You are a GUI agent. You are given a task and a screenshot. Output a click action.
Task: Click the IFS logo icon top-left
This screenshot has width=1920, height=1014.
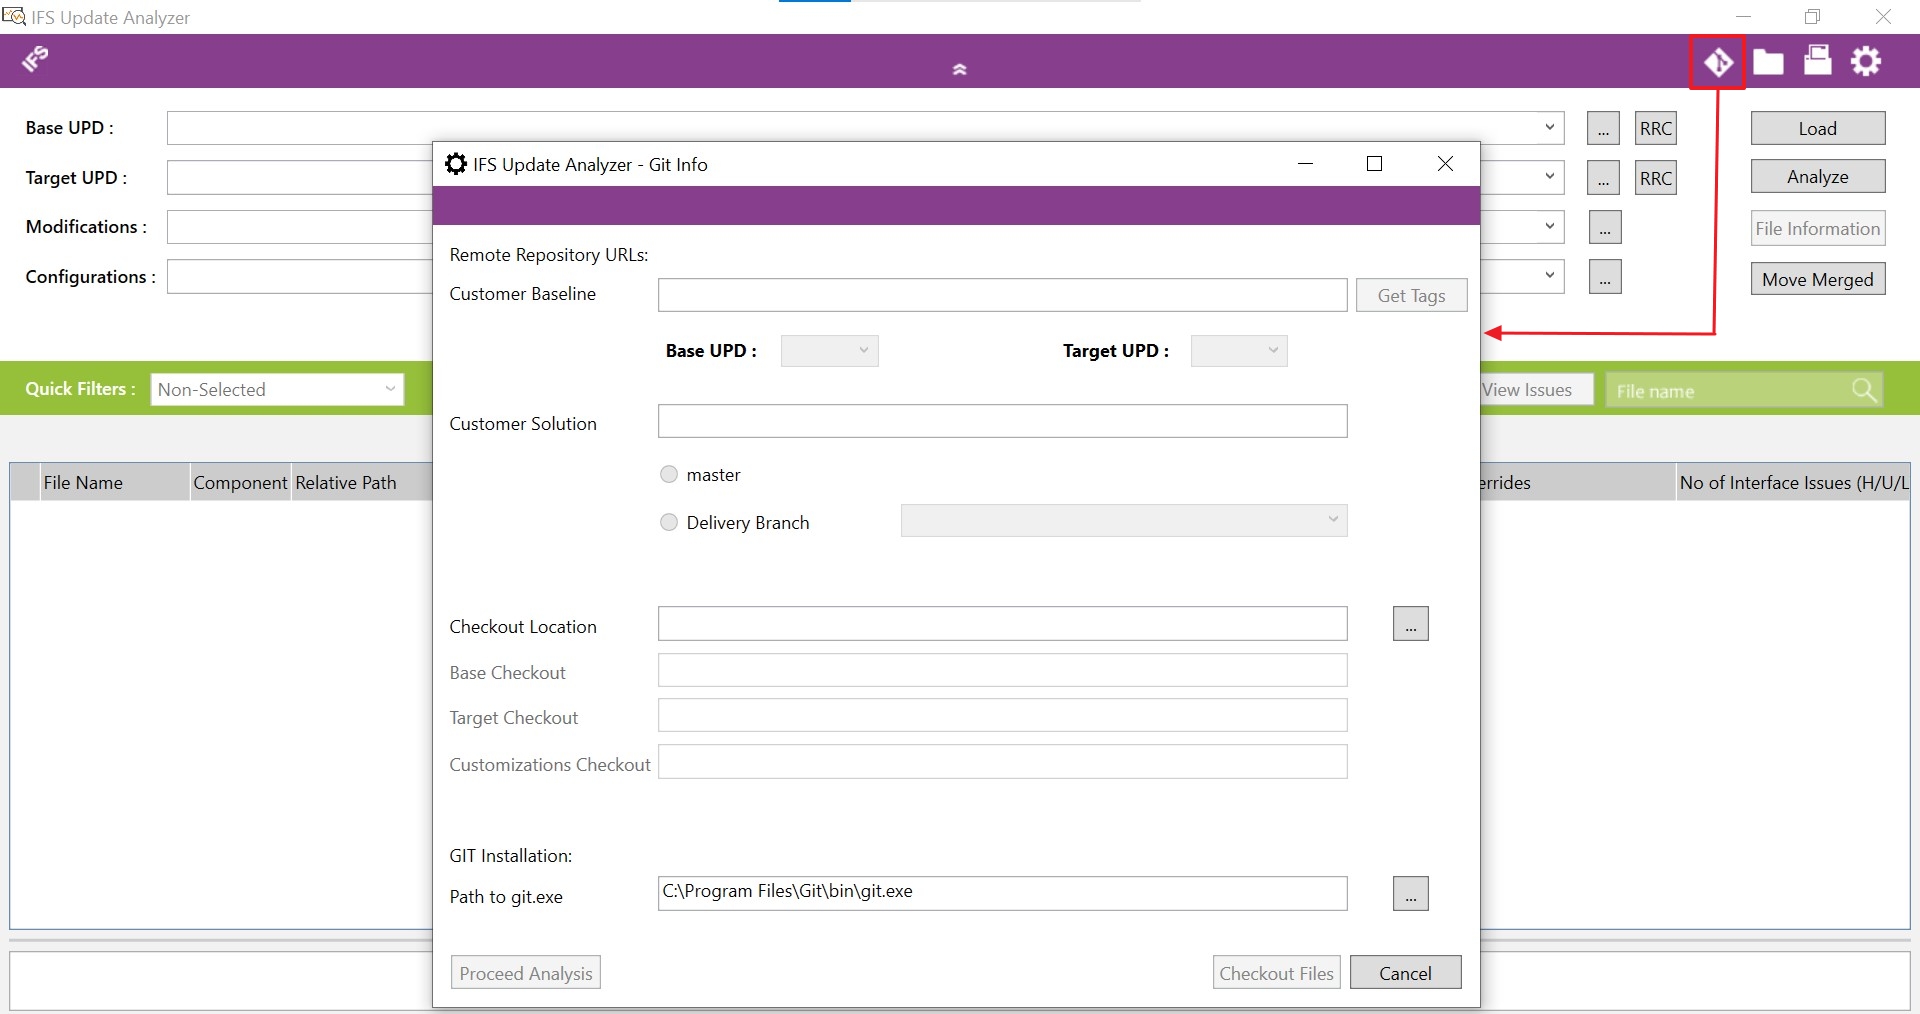(x=35, y=60)
